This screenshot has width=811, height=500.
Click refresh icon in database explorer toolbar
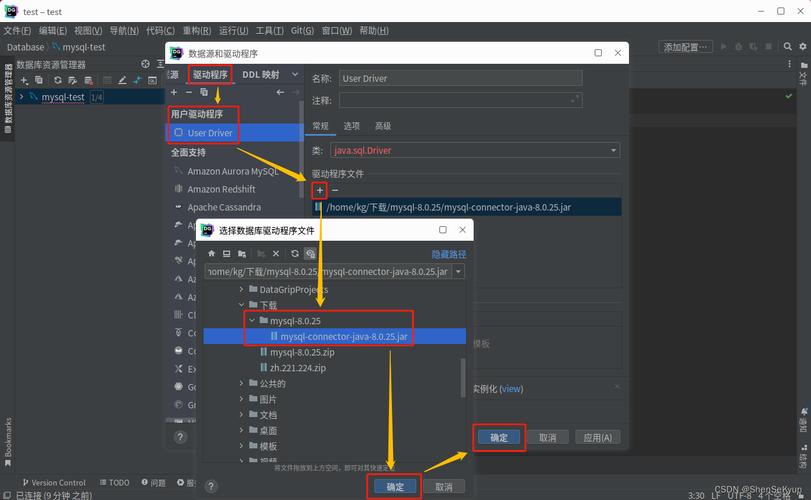click(57, 80)
